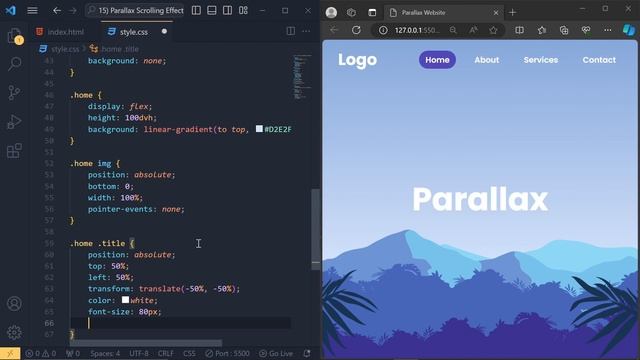
Task: Click Go Live in status bar
Action: [x=276, y=353]
